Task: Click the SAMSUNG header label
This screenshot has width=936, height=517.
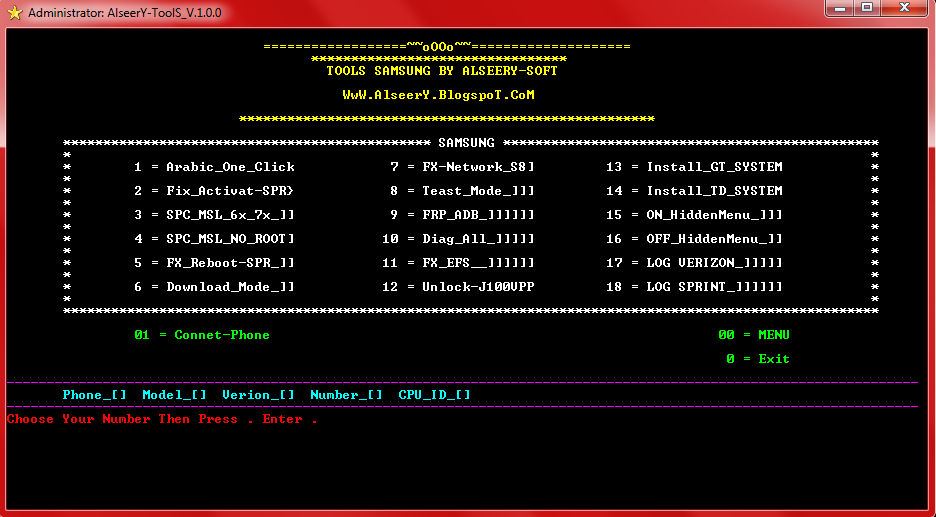Action: pos(466,143)
